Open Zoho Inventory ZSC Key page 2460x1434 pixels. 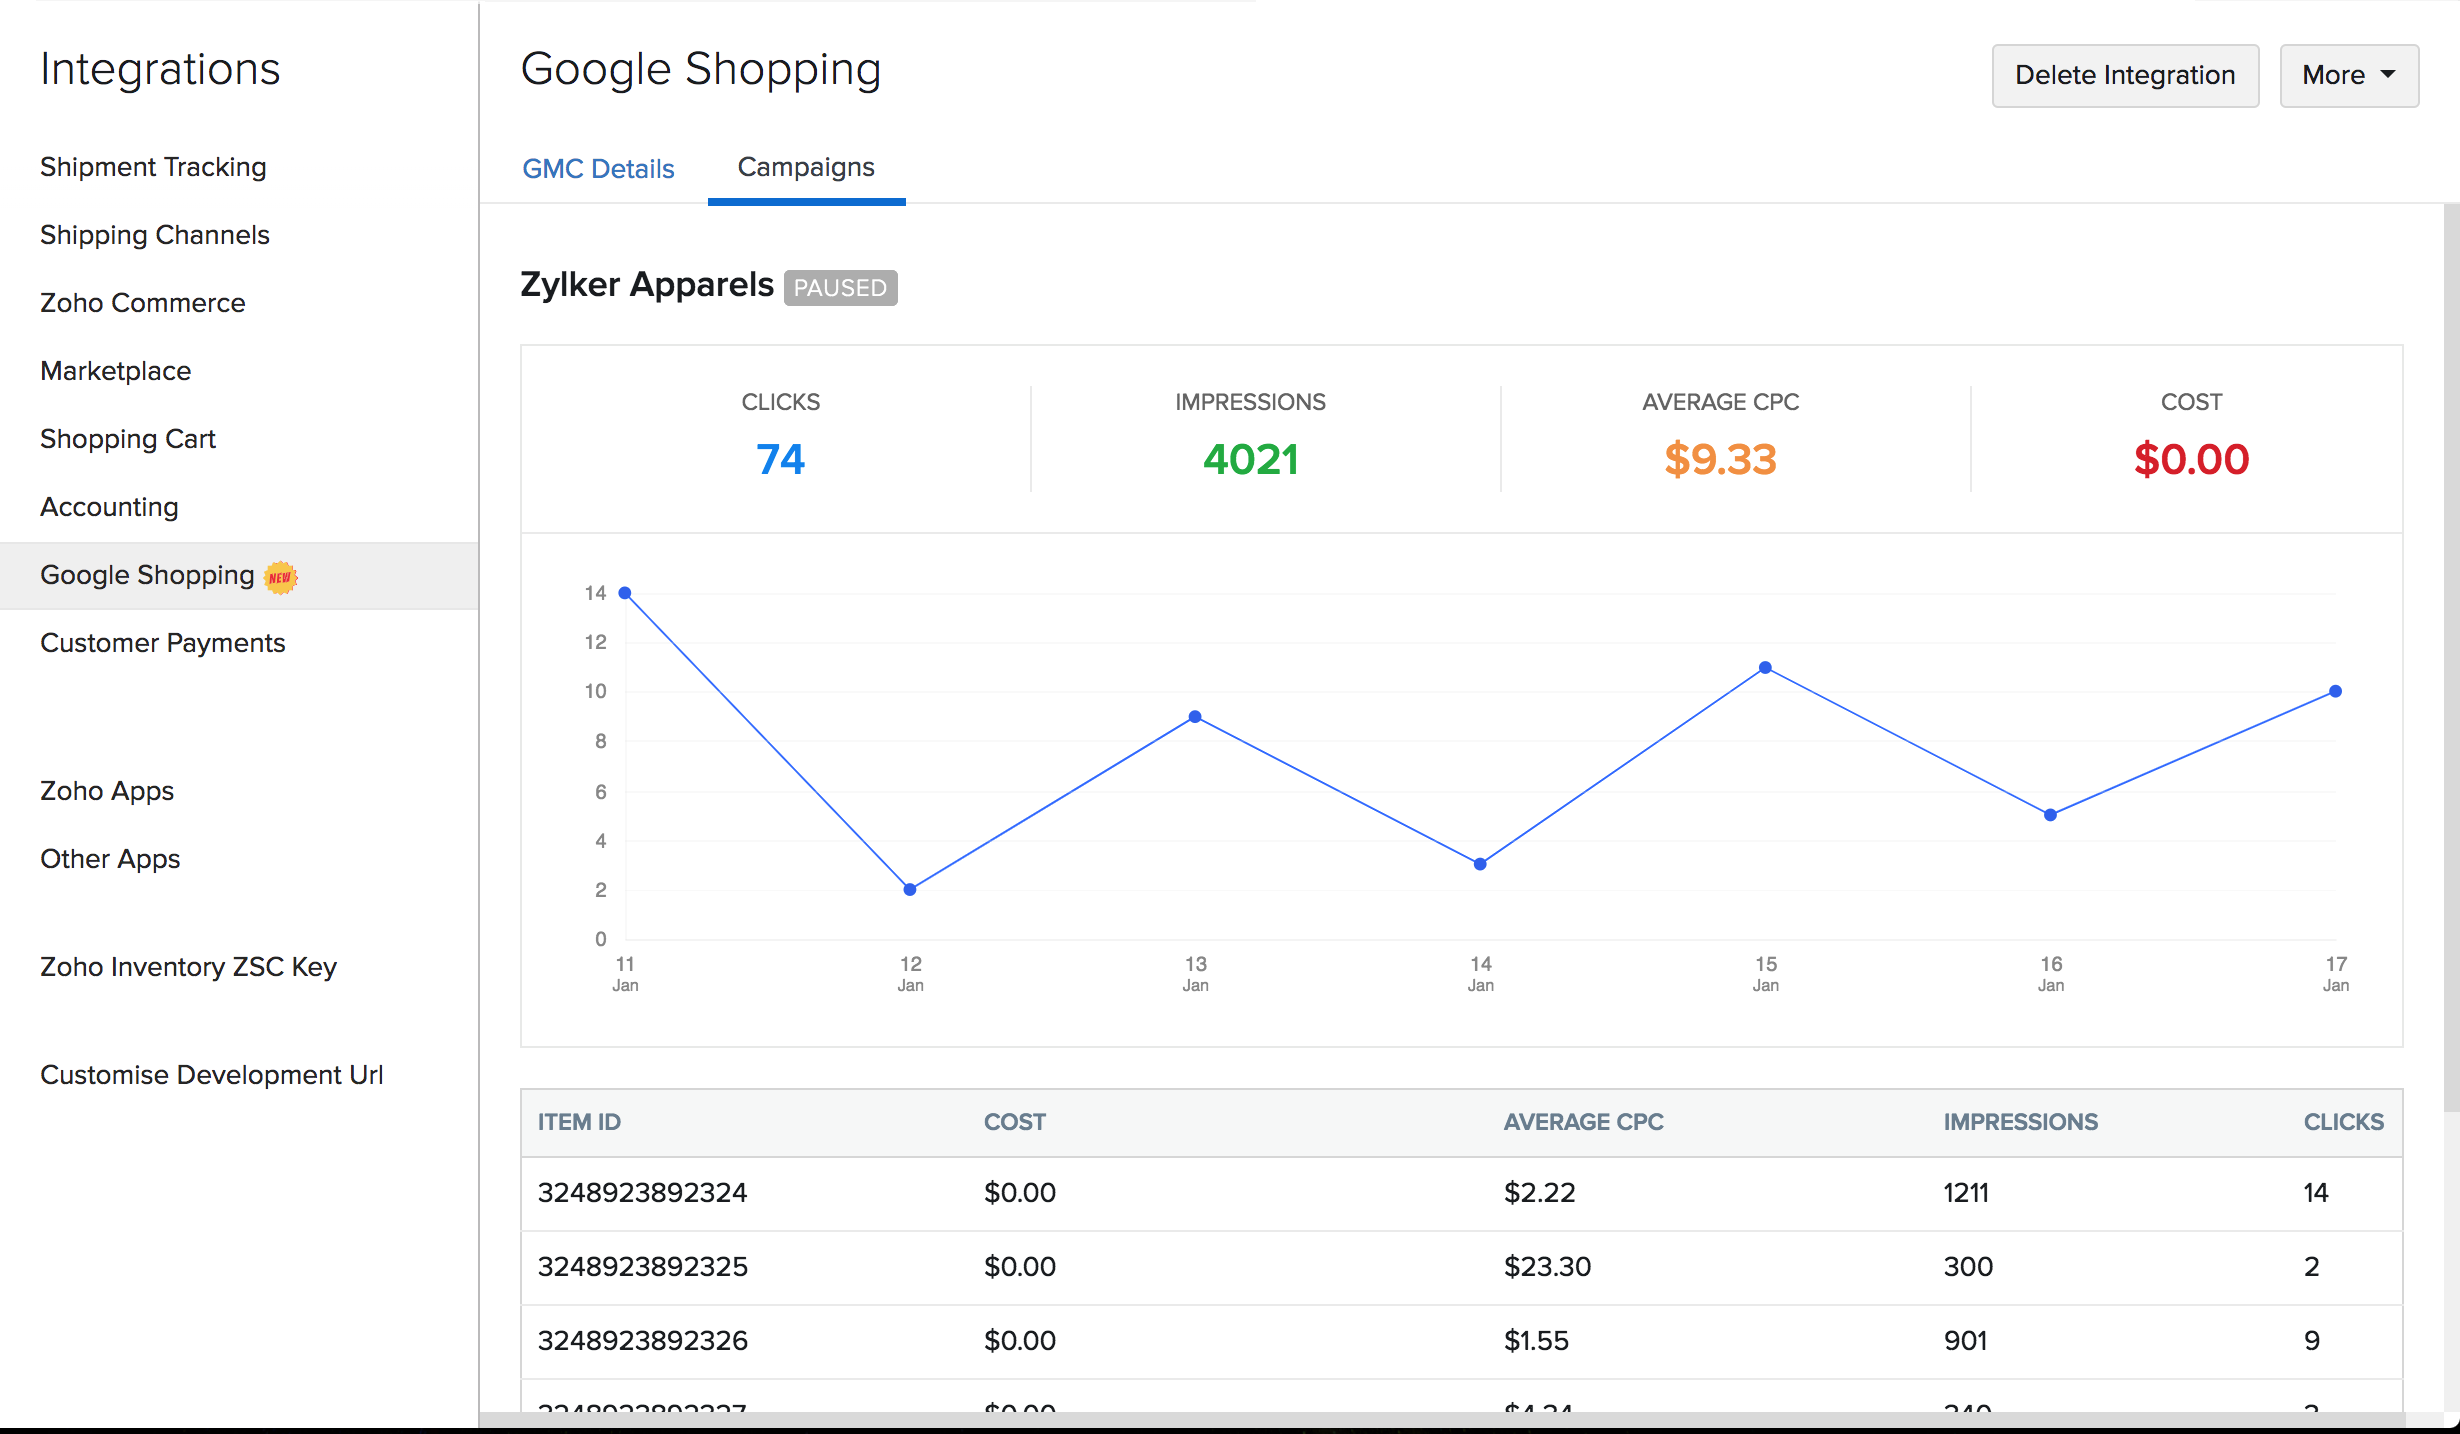tap(188, 967)
